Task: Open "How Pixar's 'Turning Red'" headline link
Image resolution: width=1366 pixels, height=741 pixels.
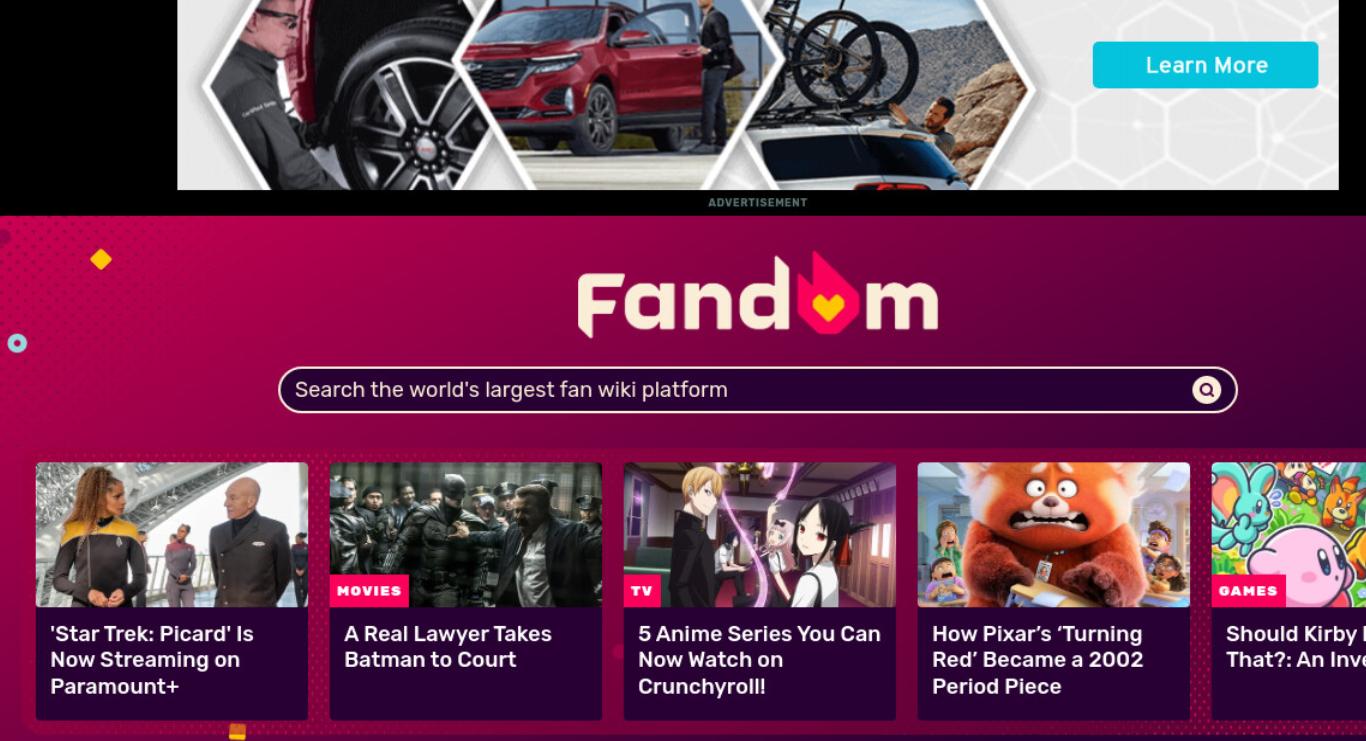Action: coord(1038,660)
